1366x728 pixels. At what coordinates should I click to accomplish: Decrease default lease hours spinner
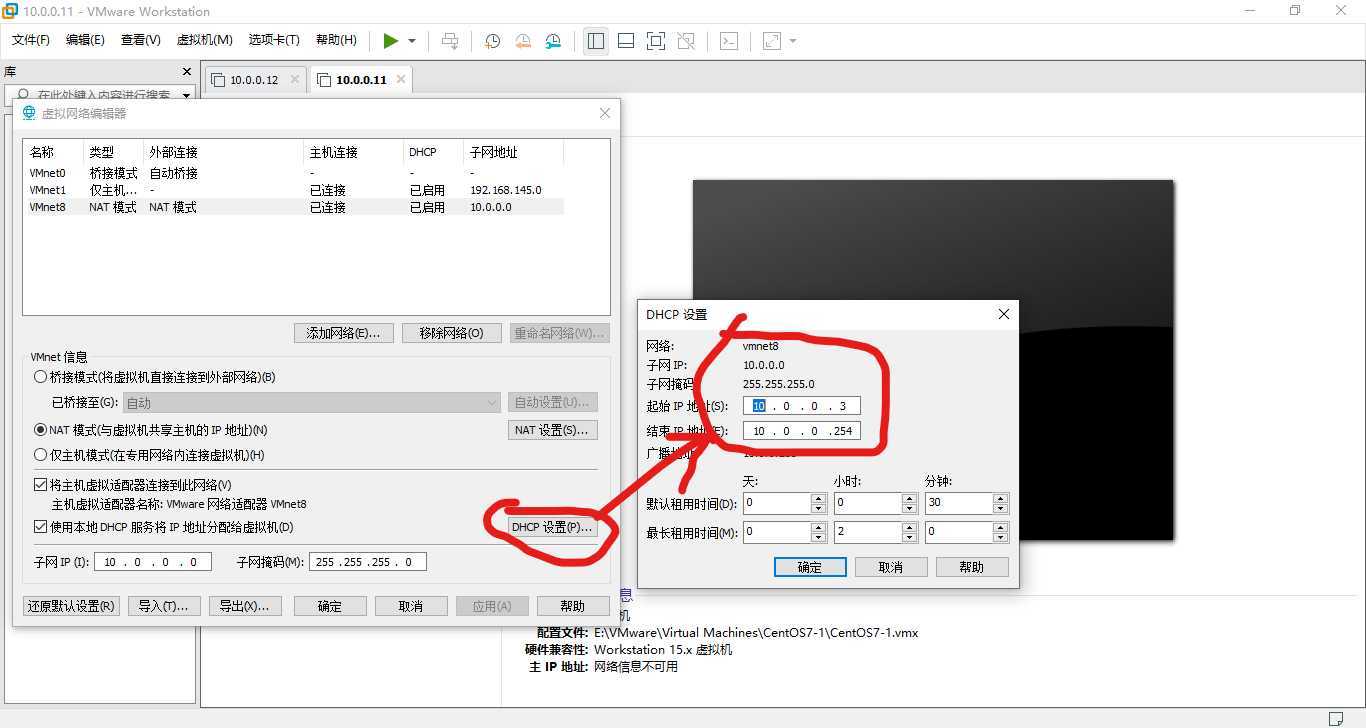909,508
